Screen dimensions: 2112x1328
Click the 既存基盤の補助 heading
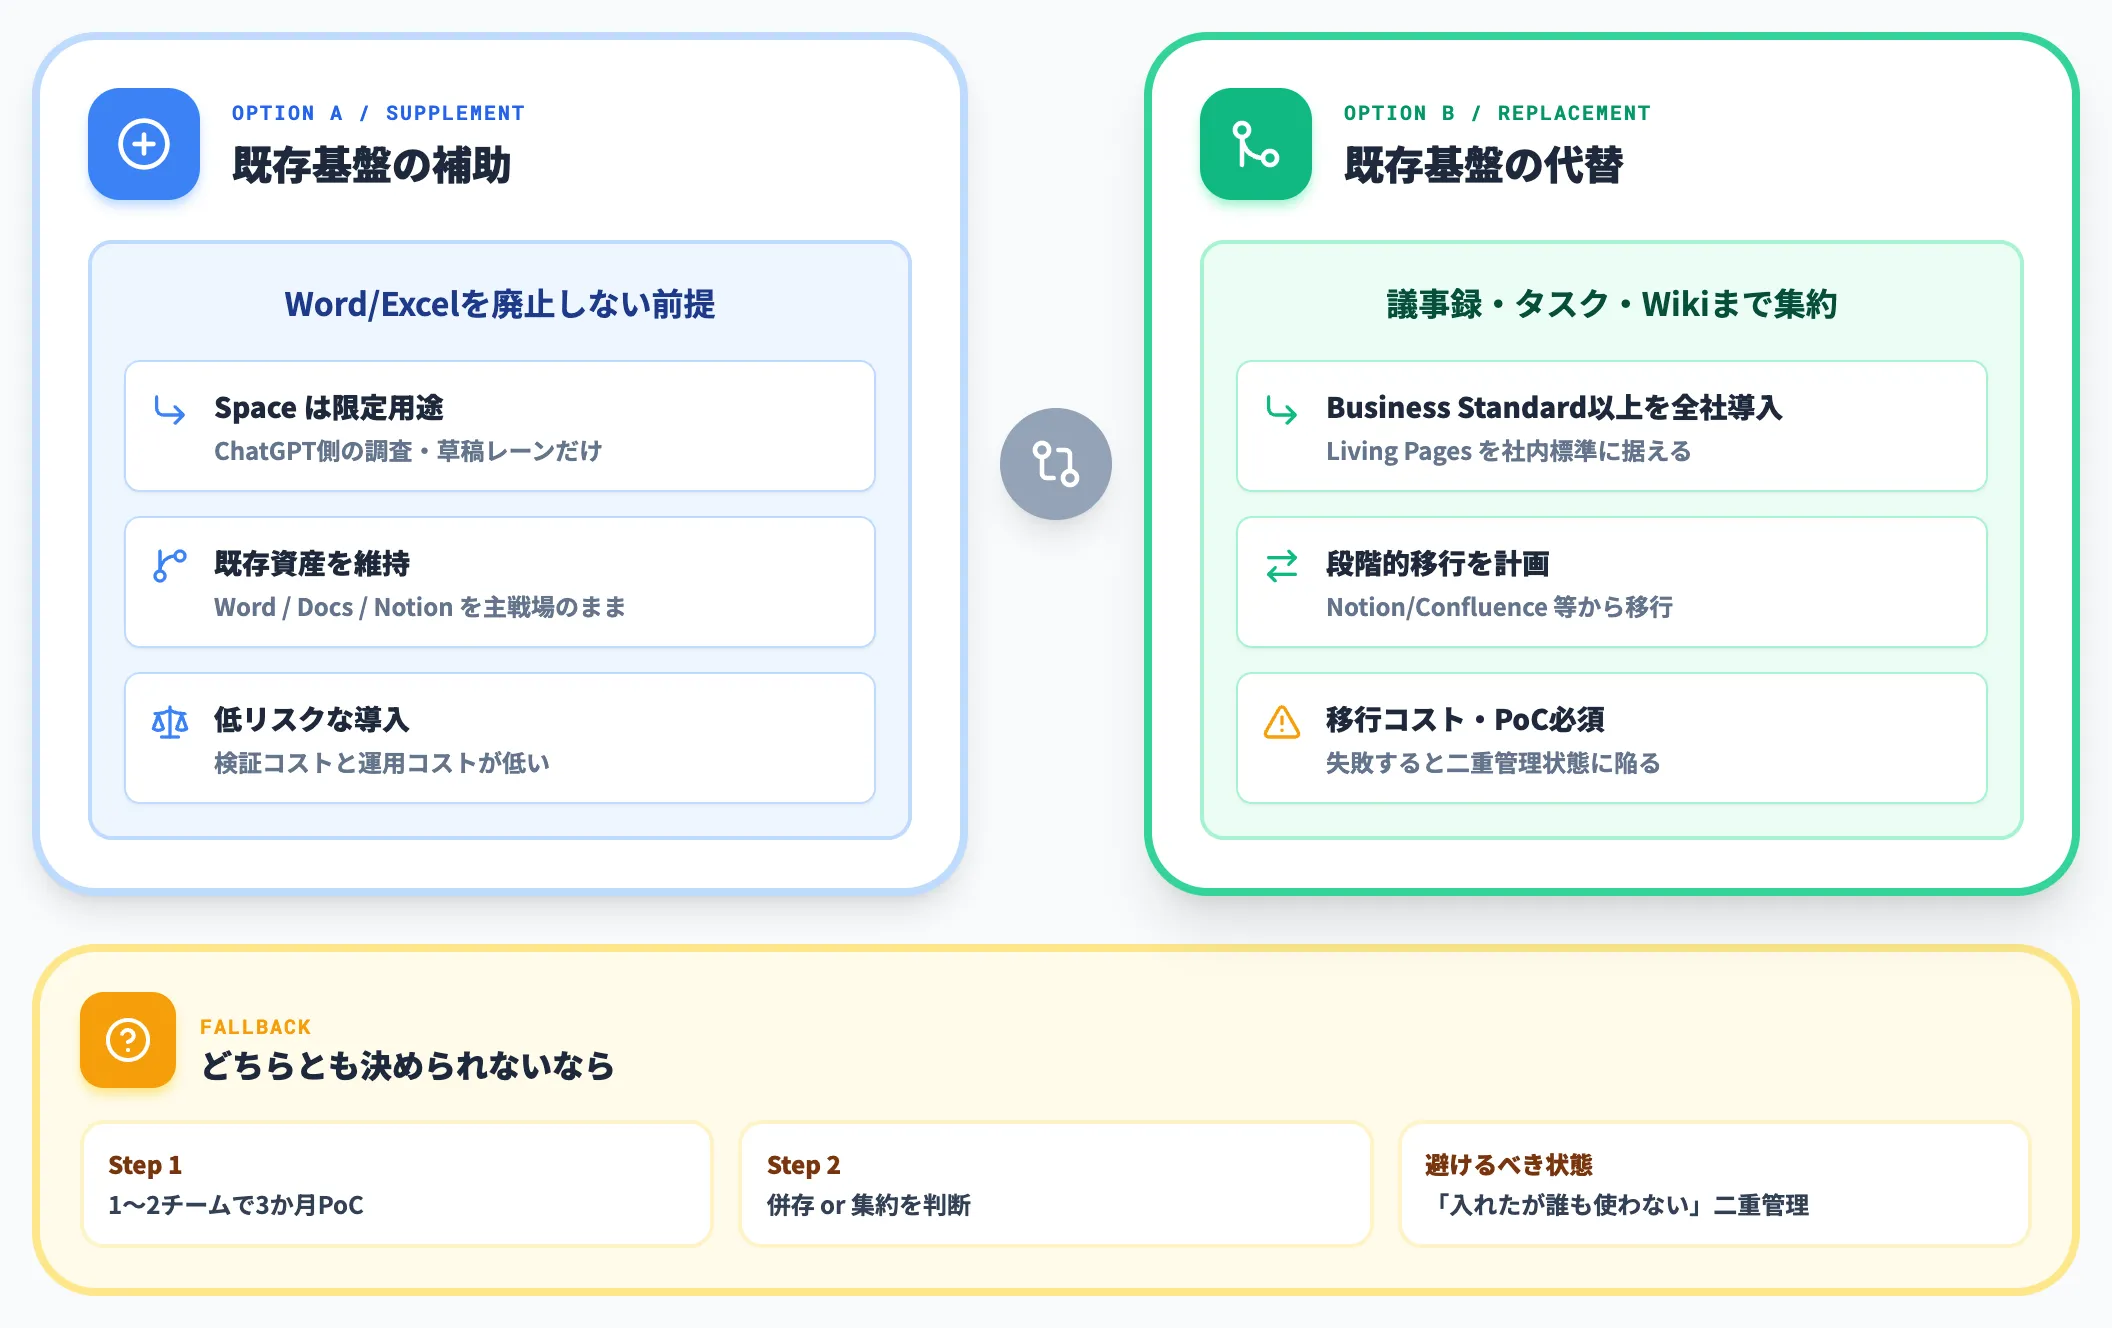click(x=371, y=165)
